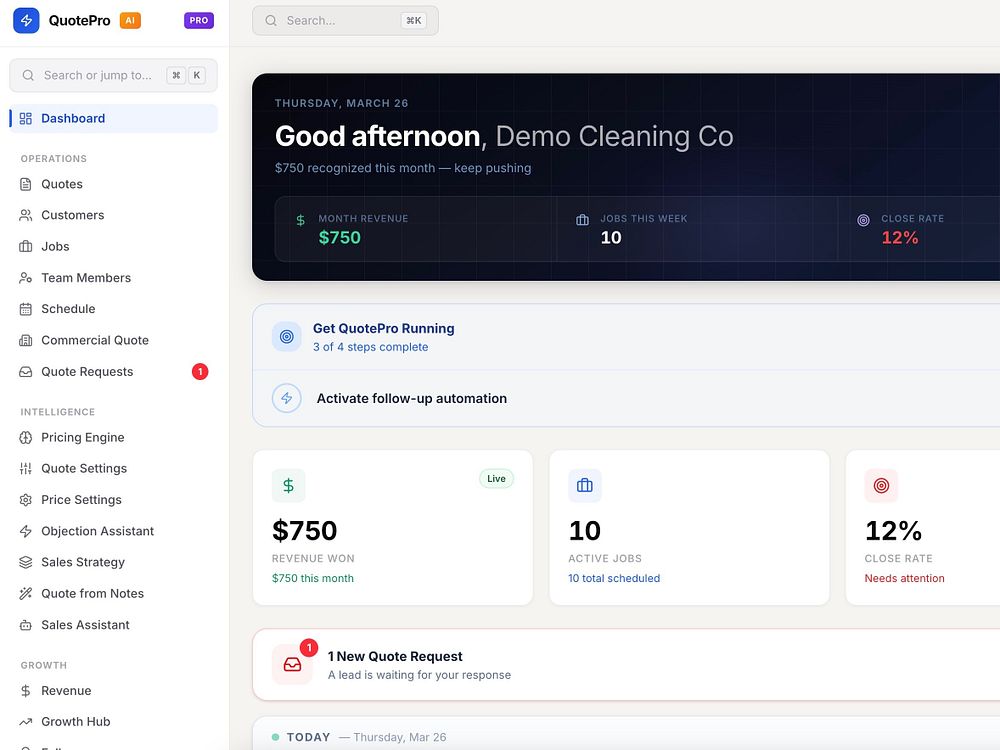Click the target icon on Close Rate card
Viewport: 1000px width, 750px height.
pyautogui.click(x=881, y=486)
